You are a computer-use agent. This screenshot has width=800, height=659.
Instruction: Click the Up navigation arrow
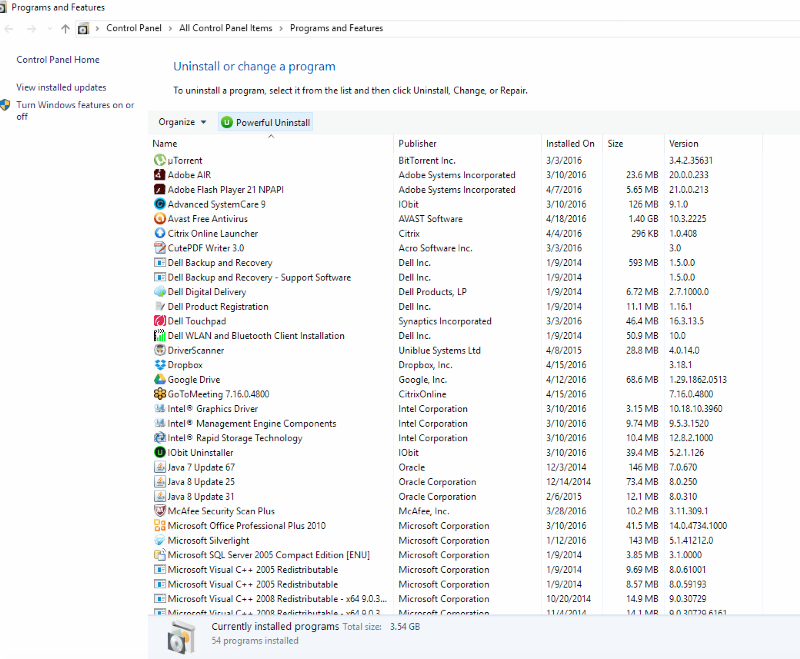tap(65, 28)
